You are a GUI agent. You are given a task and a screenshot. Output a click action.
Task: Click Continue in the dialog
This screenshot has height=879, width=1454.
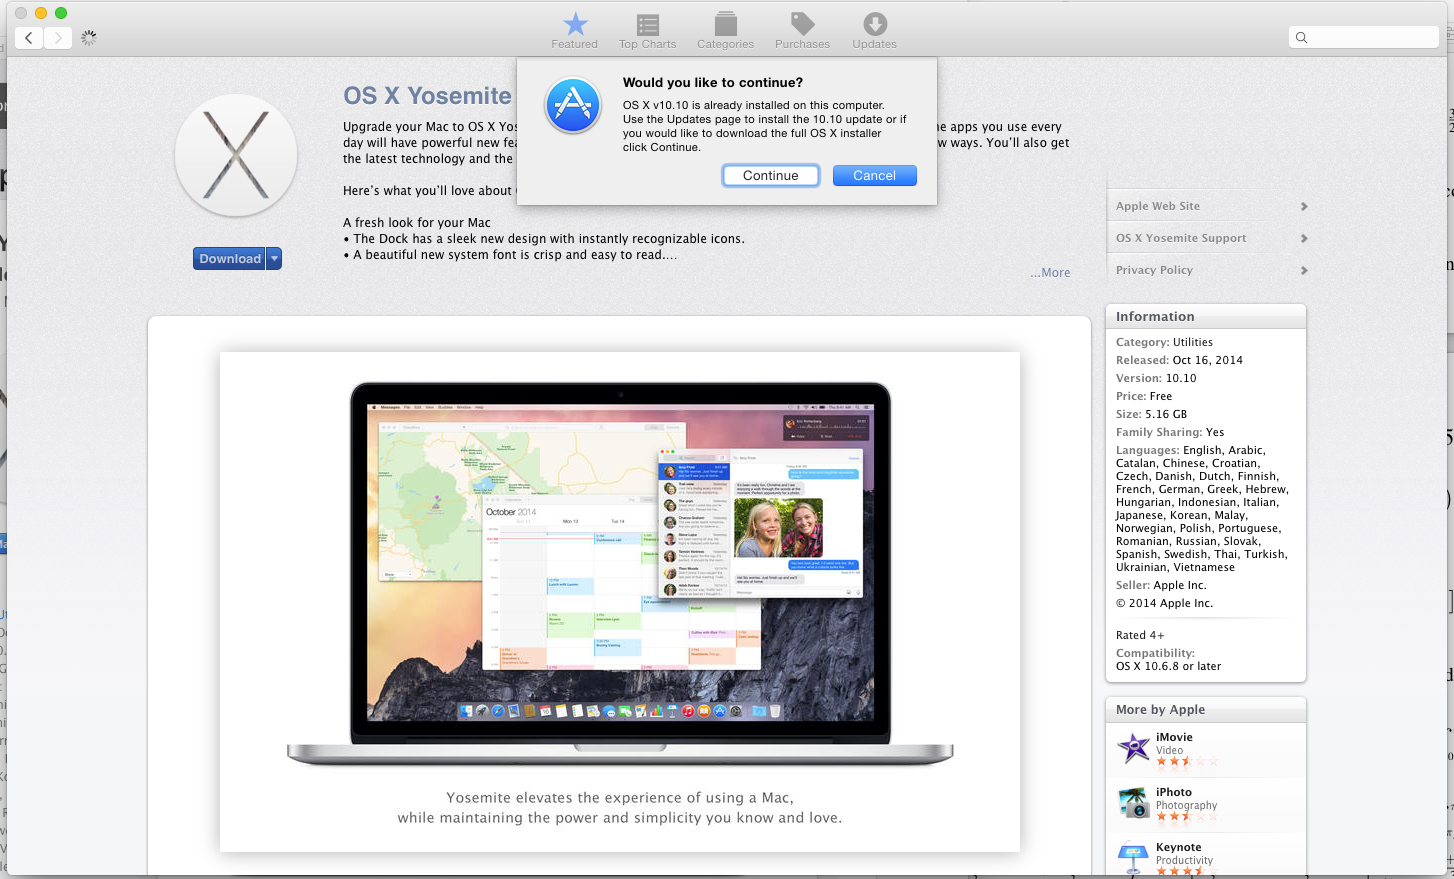click(771, 175)
